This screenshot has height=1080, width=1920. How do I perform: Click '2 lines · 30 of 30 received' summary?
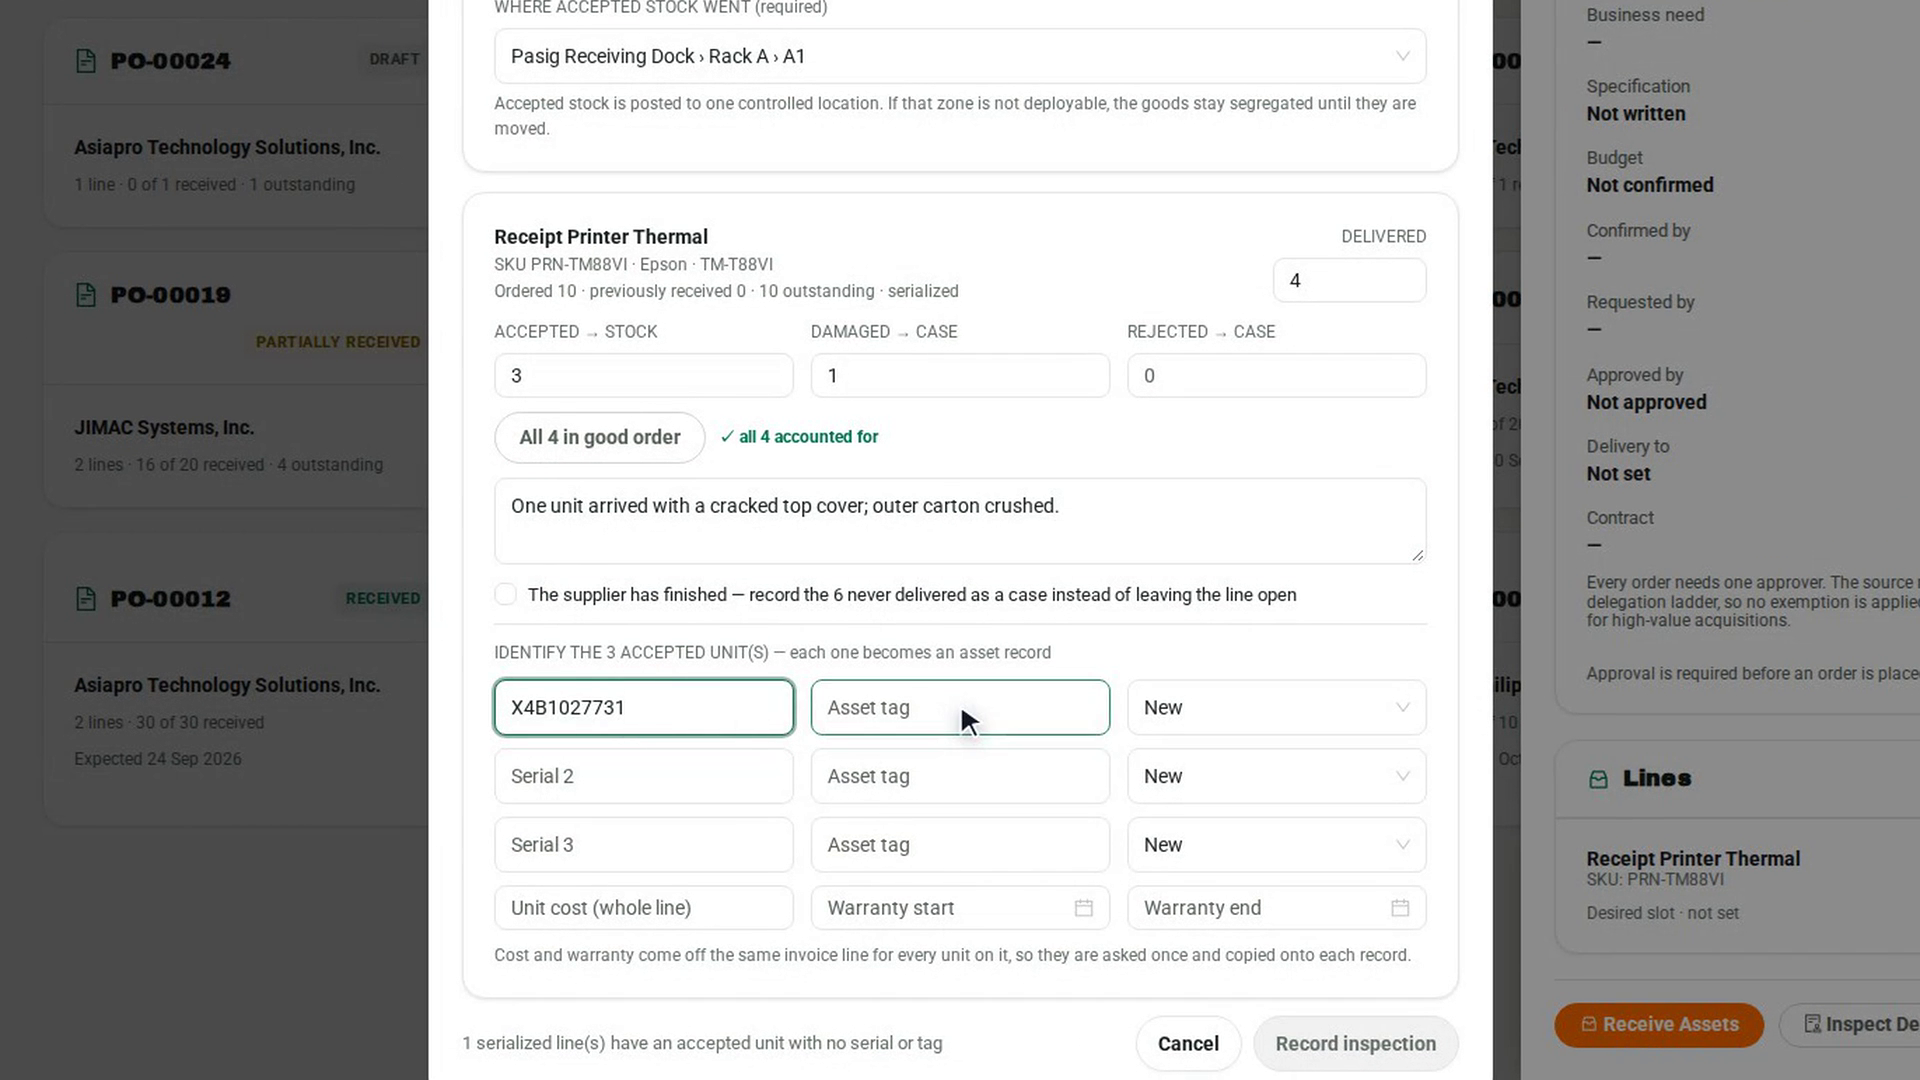pos(169,723)
